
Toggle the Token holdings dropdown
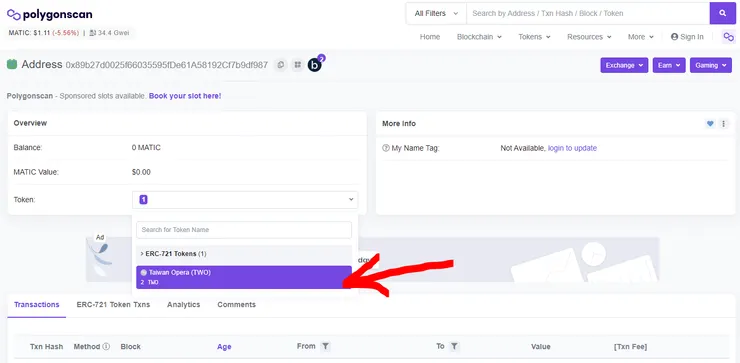coord(245,200)
